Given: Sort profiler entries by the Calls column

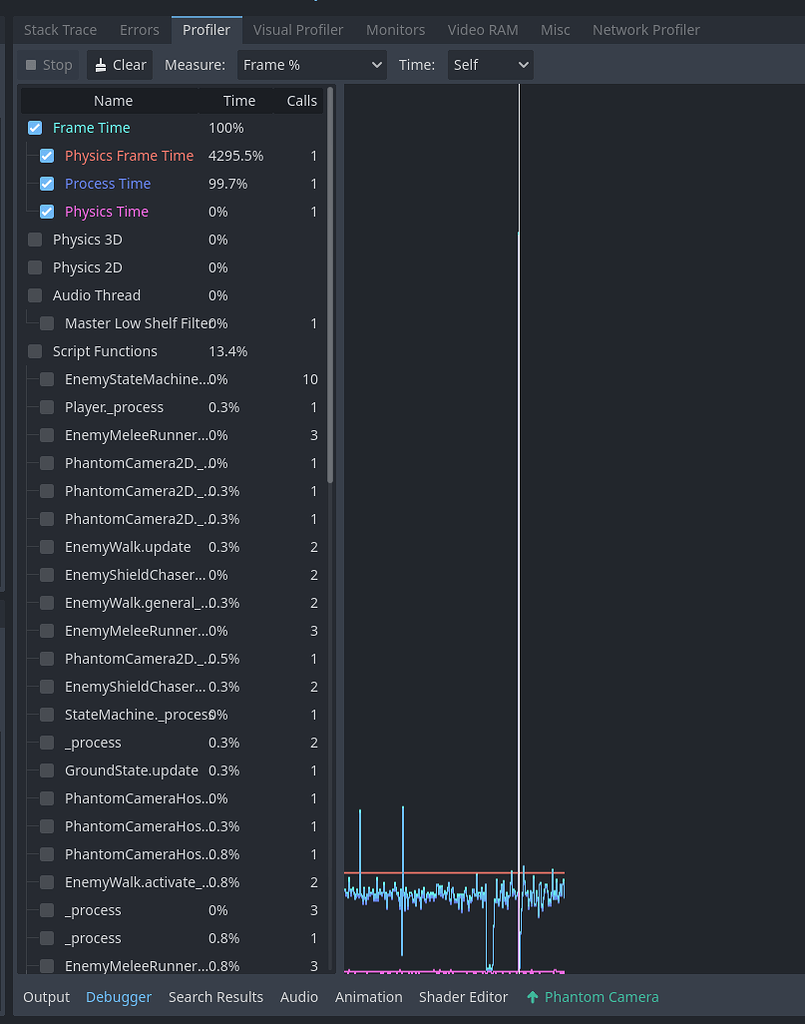Looking at the screenshot, I should coord(300,100).
